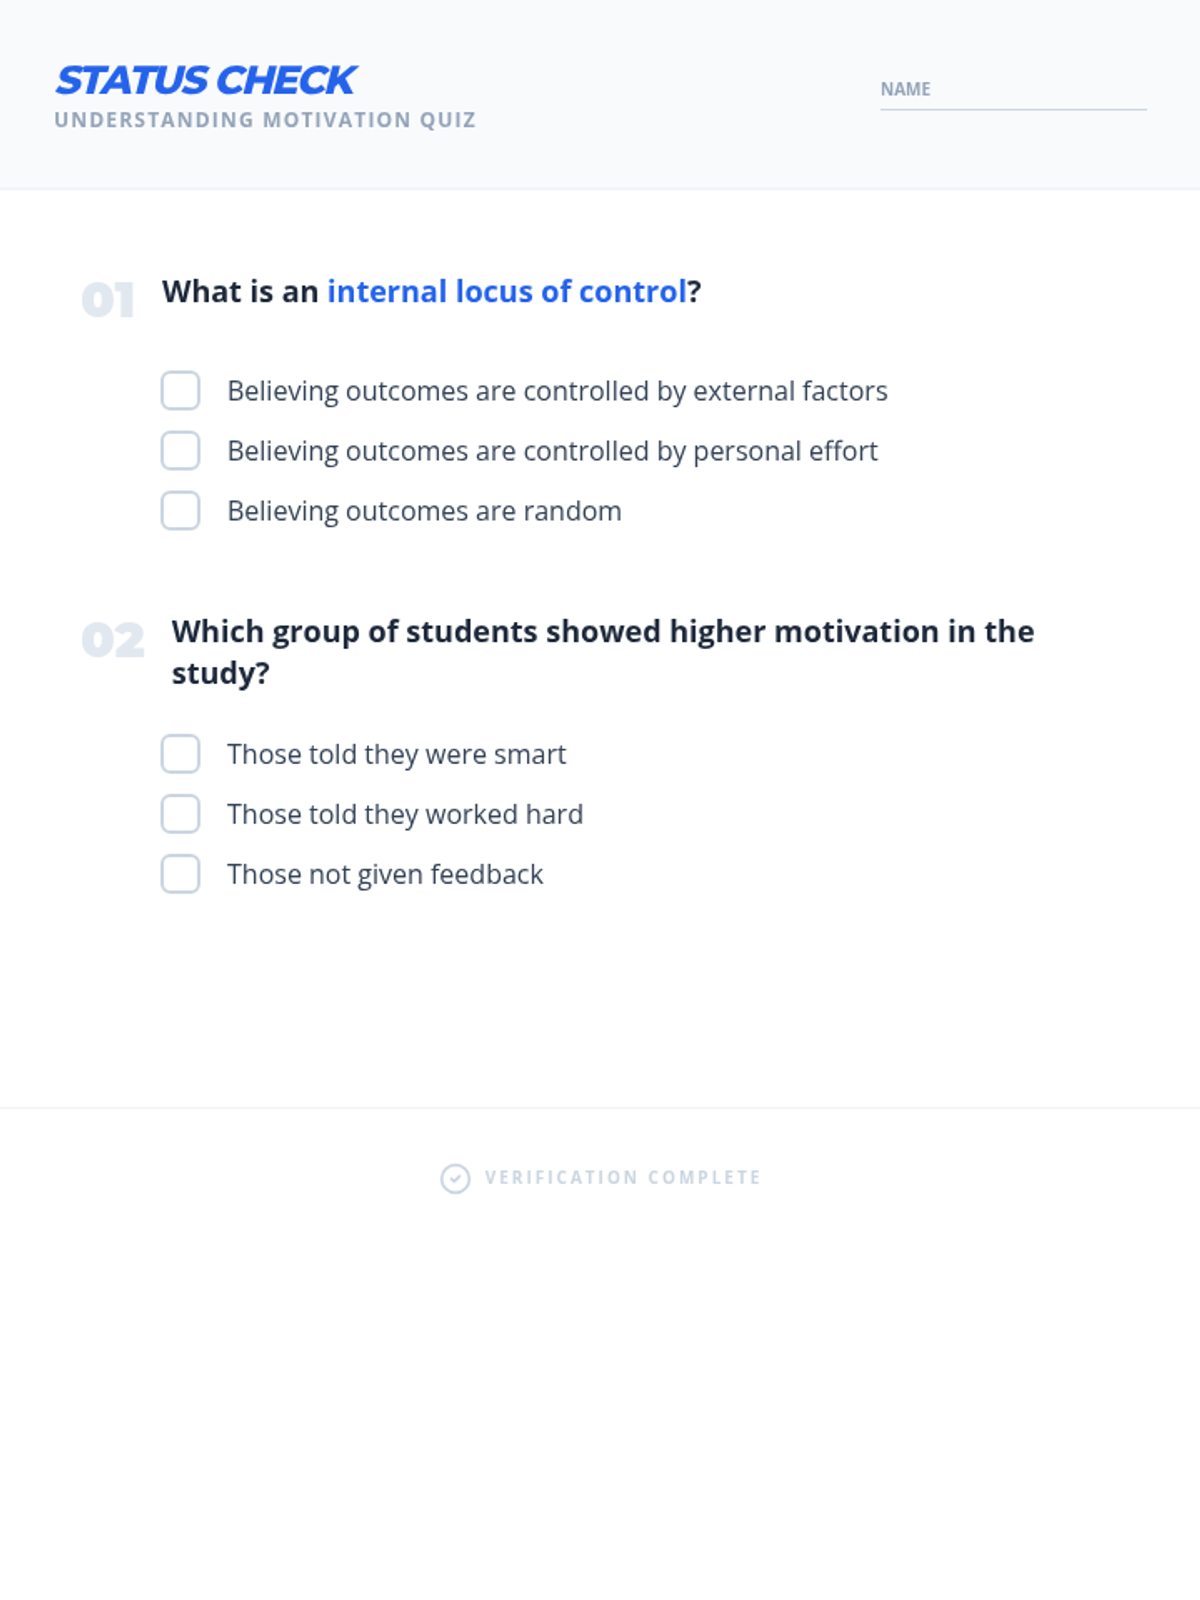This screenshot has height=1600, width=1200.
Task: Click the "Understanding Motivation Quiz" subtitle
Action: tap(265, 120)
